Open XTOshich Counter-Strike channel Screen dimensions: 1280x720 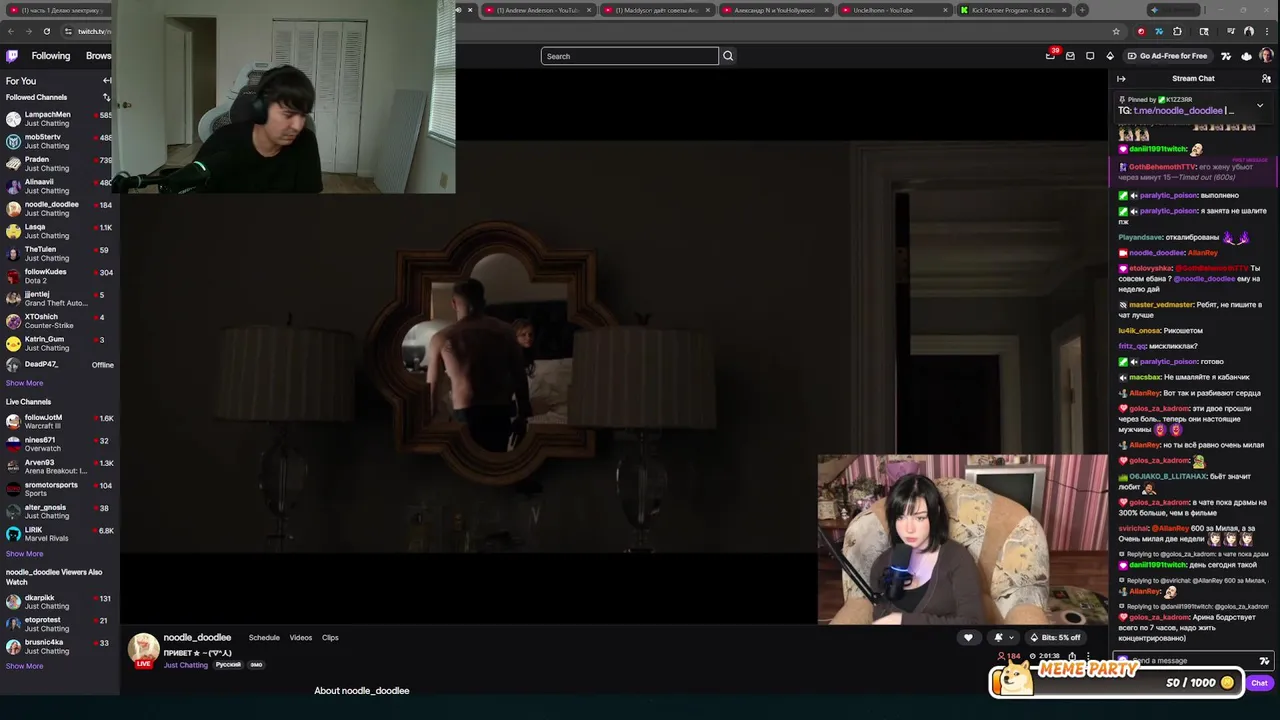point(59,321)
